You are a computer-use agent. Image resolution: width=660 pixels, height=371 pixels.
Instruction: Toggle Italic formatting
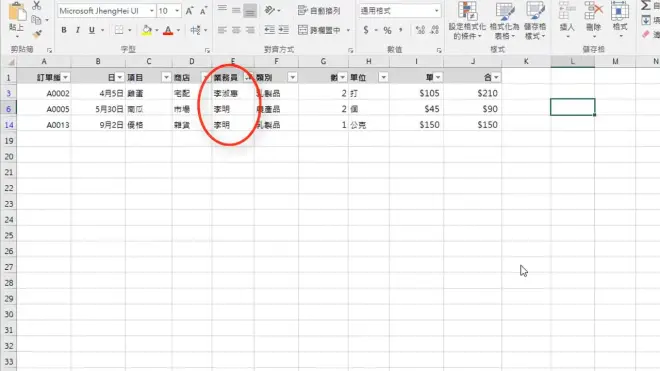(x=77, y=30)
